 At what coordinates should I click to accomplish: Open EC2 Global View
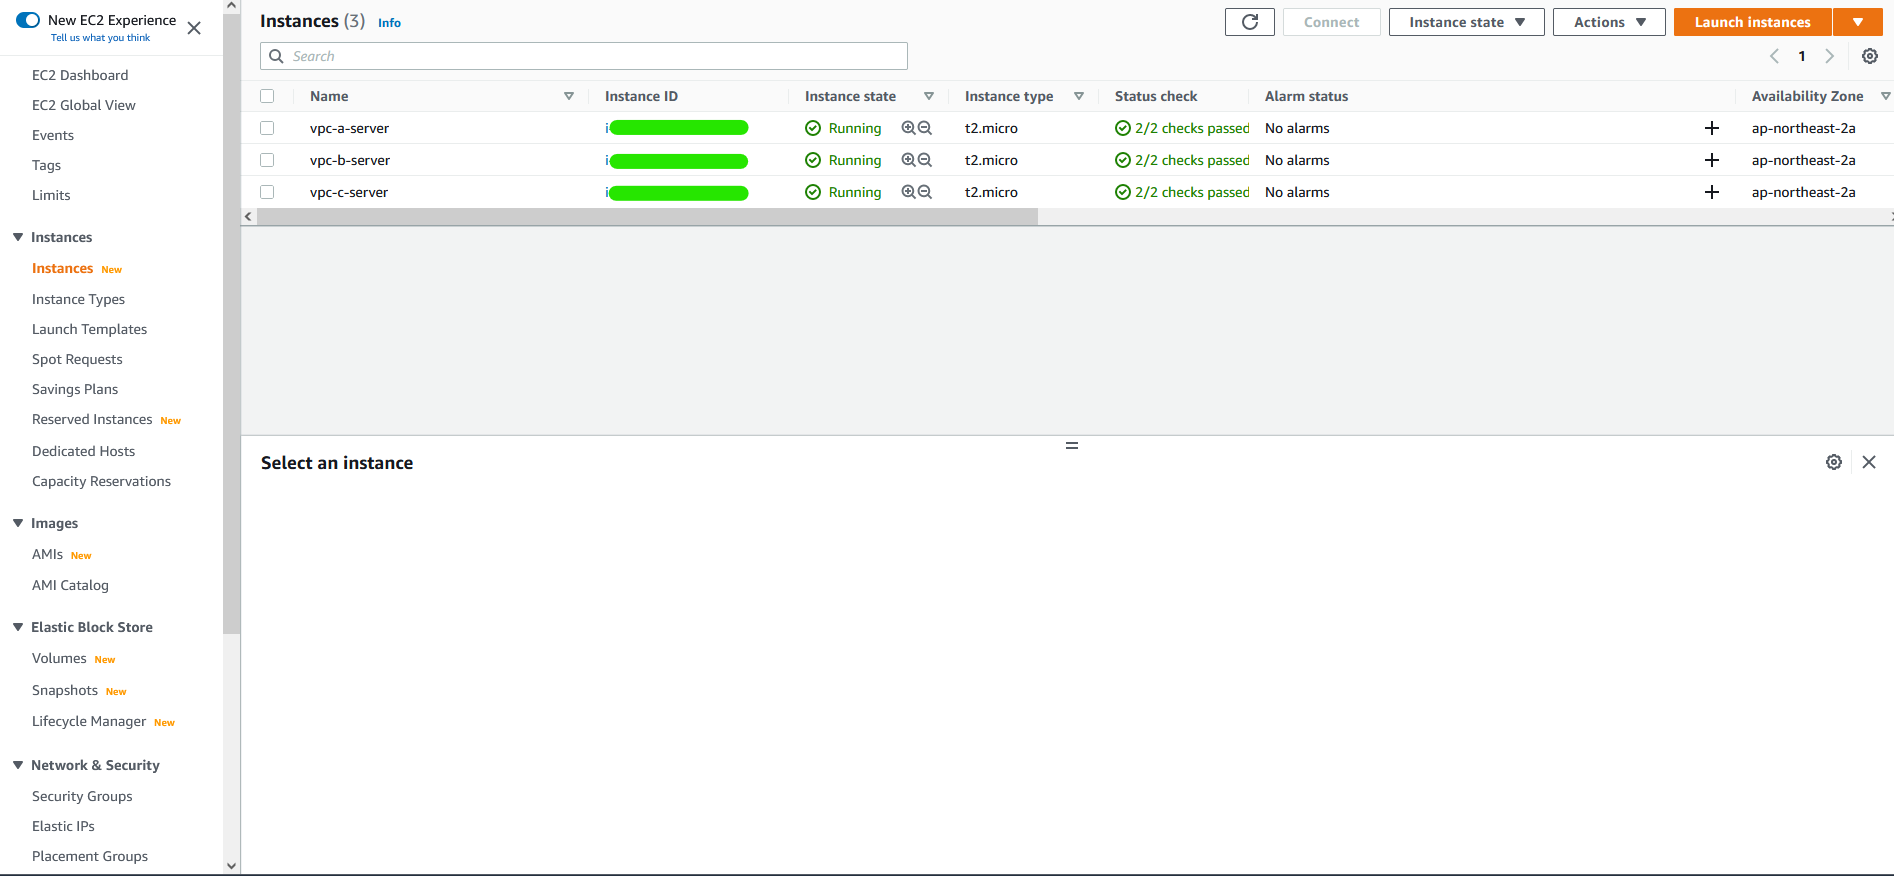(x=84, y=105)
